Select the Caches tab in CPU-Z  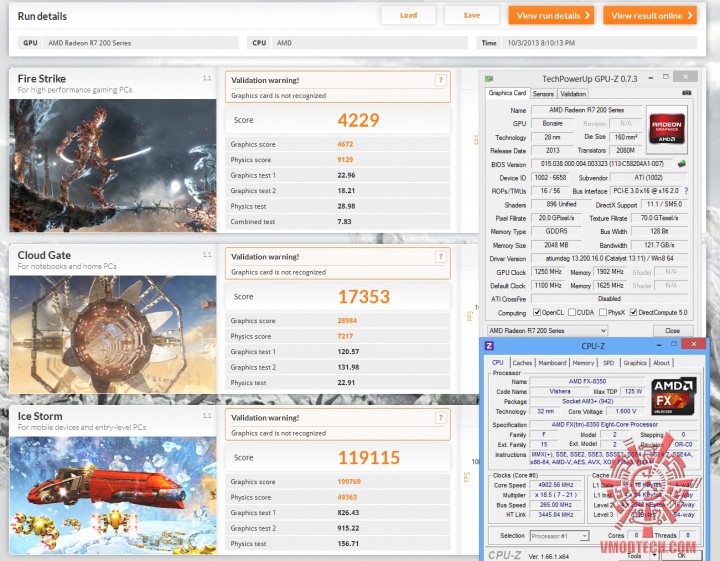click(x=523, y=363)
